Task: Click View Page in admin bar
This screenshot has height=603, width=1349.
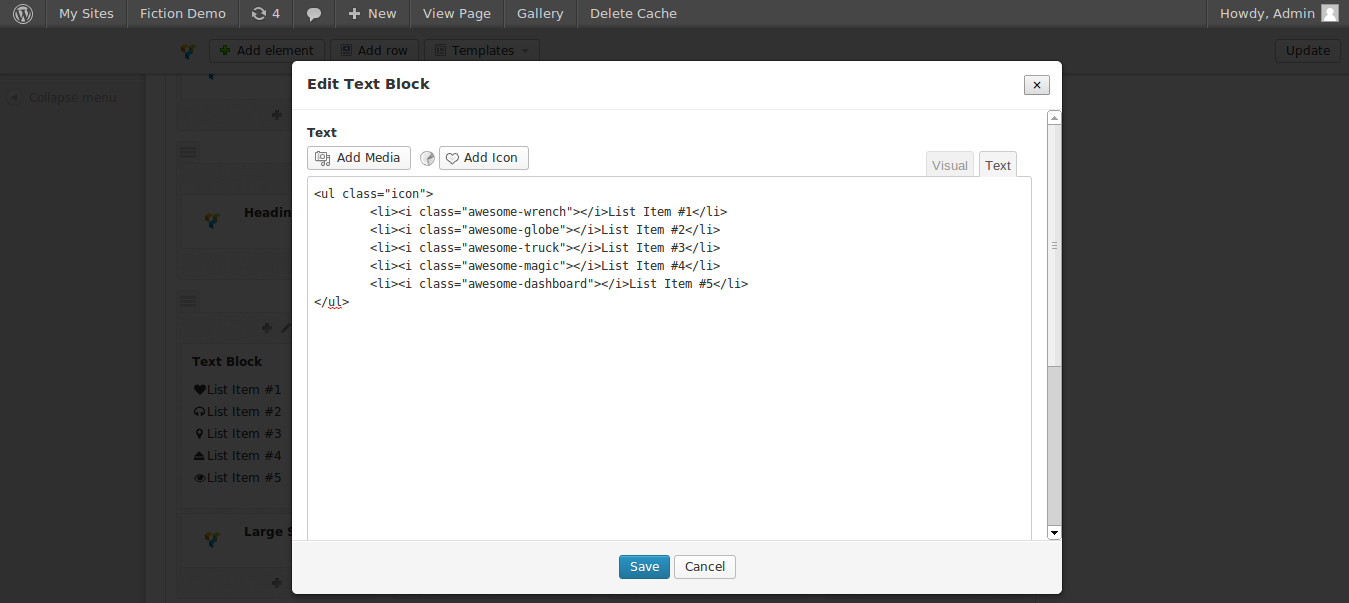Action: click(457, 14)
